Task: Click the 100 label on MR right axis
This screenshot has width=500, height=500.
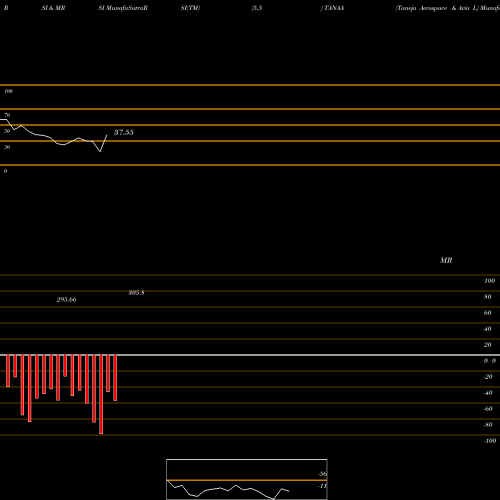Action: tap(489, 281)
